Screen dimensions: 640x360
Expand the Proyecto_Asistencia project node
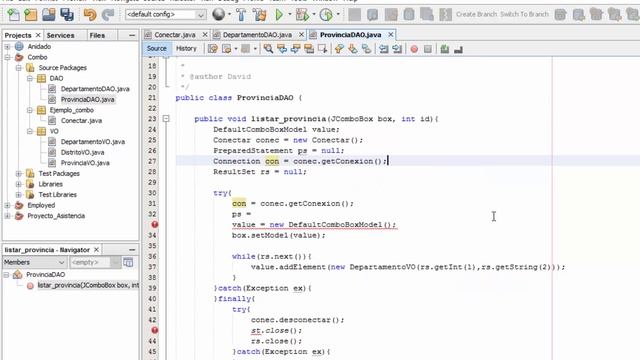(x=7, y=216)
